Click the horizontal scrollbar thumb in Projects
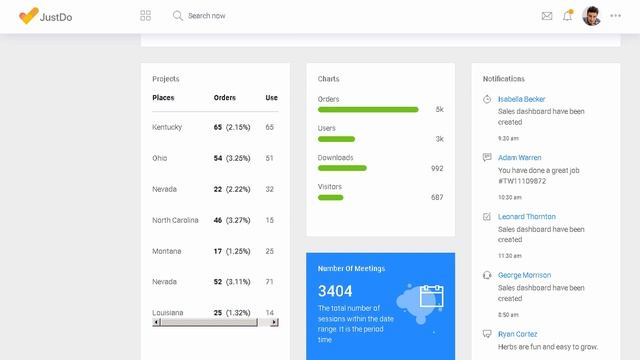The height and width of the screenshot is (360, 640). tap(209, 322)
